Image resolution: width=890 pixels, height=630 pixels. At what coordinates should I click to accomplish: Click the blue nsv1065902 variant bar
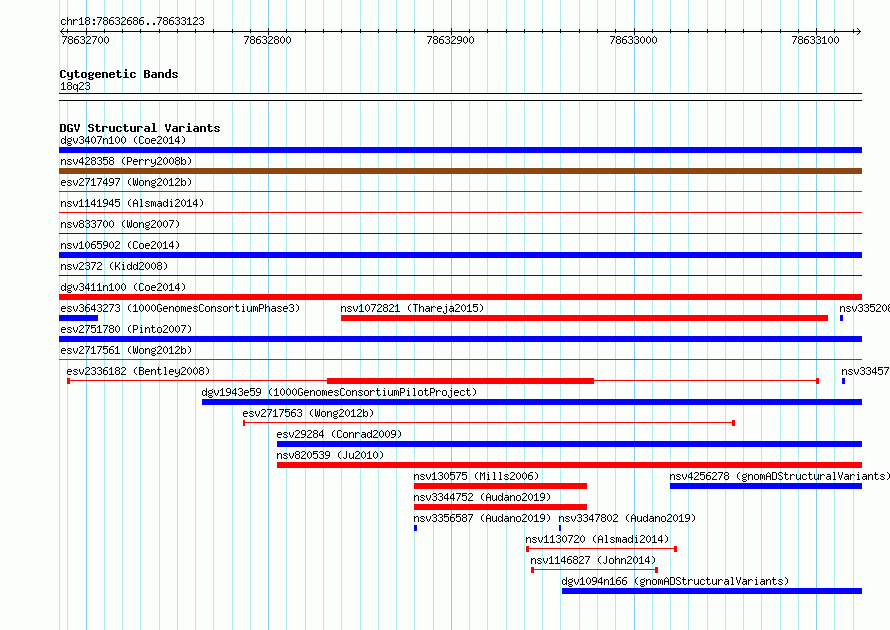click(460, 255)
